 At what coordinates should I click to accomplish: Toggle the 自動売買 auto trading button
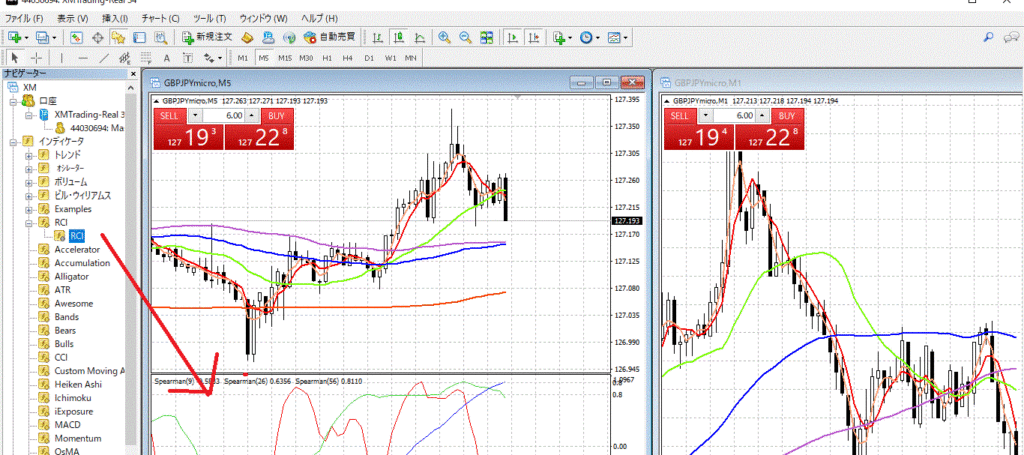[330, 38]
